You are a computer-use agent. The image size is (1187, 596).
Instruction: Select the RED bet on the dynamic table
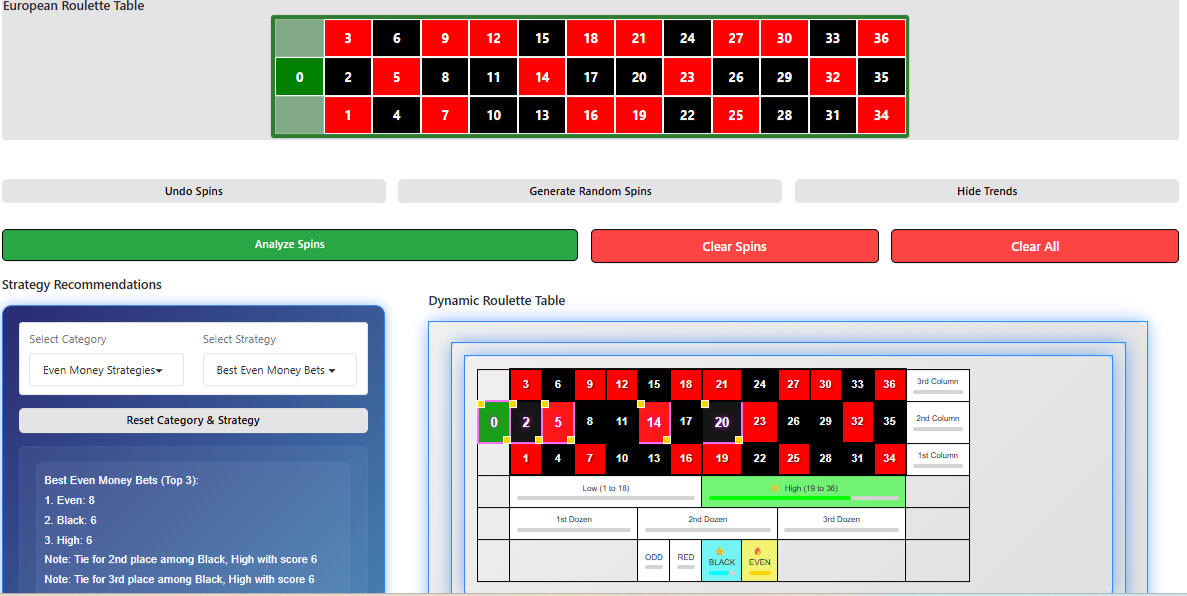[686, 558]
